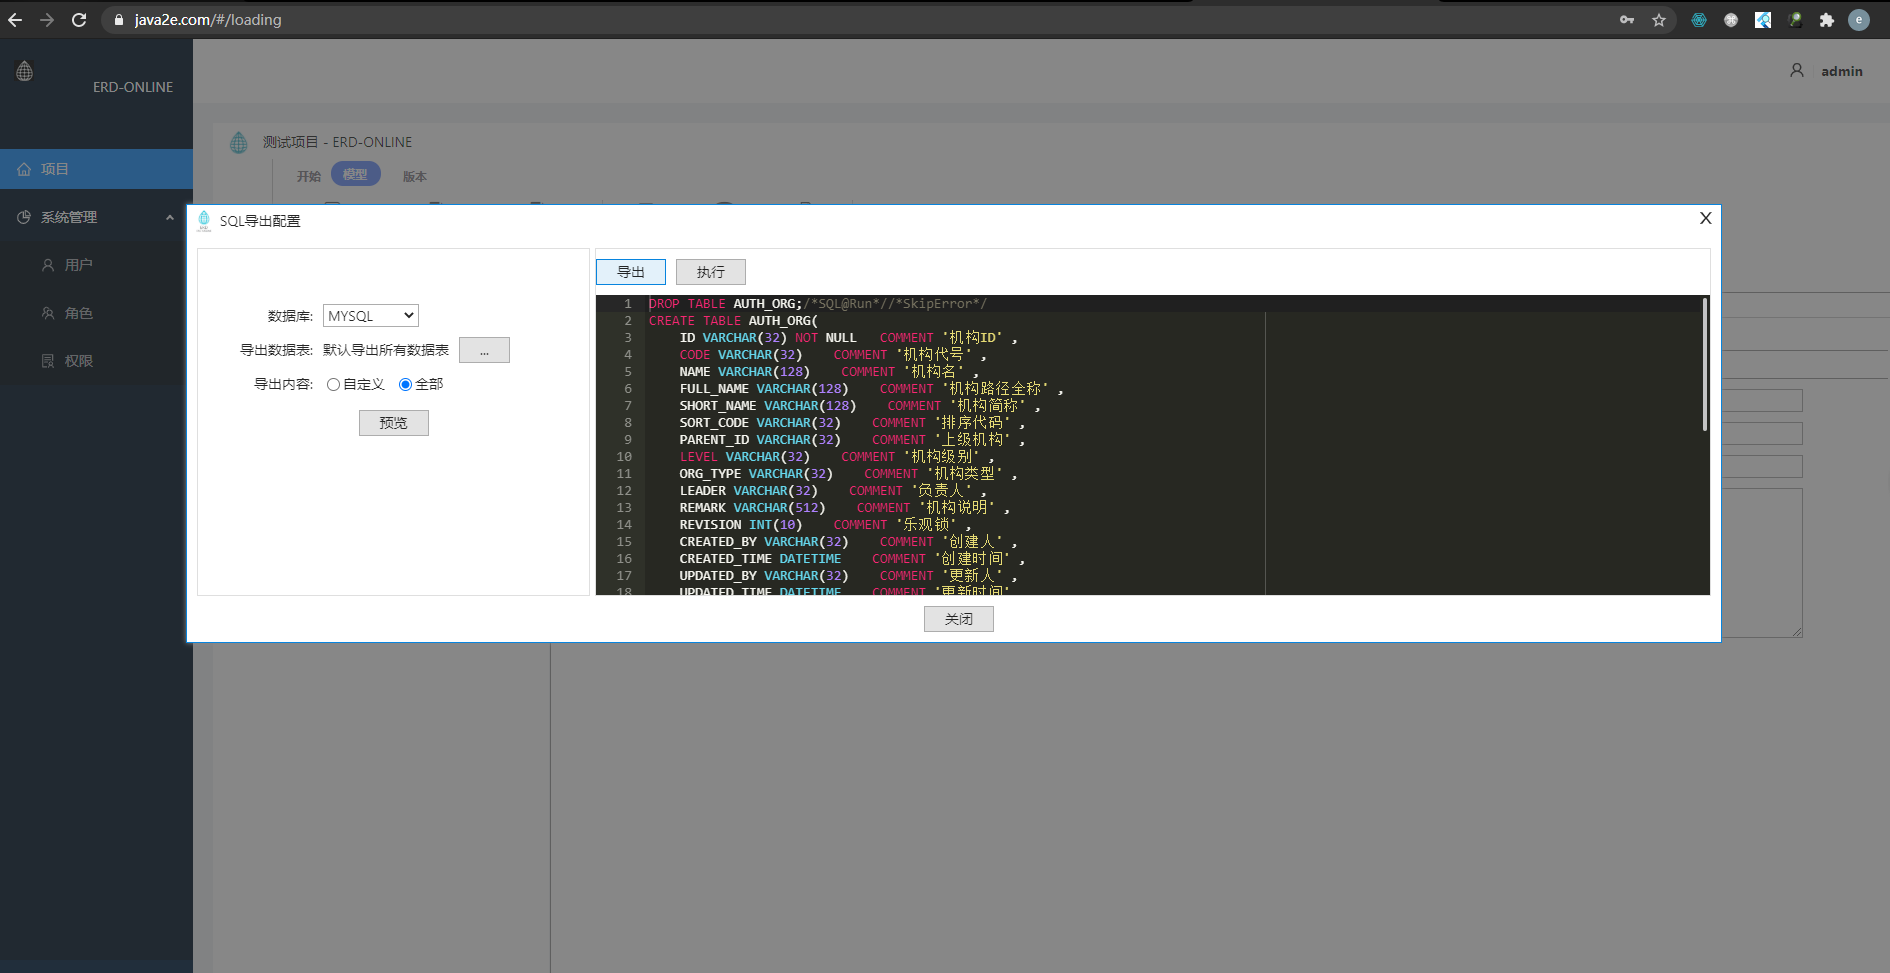Click the REVISION INT(10) code line
This screenshot has height=973, width=1890.
[825, 525]
